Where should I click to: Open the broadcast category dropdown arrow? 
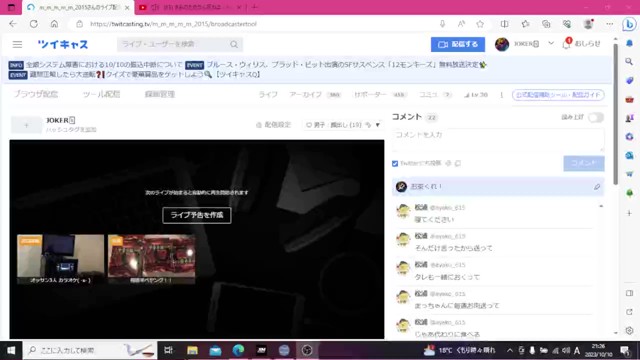[x=378, y=124]
